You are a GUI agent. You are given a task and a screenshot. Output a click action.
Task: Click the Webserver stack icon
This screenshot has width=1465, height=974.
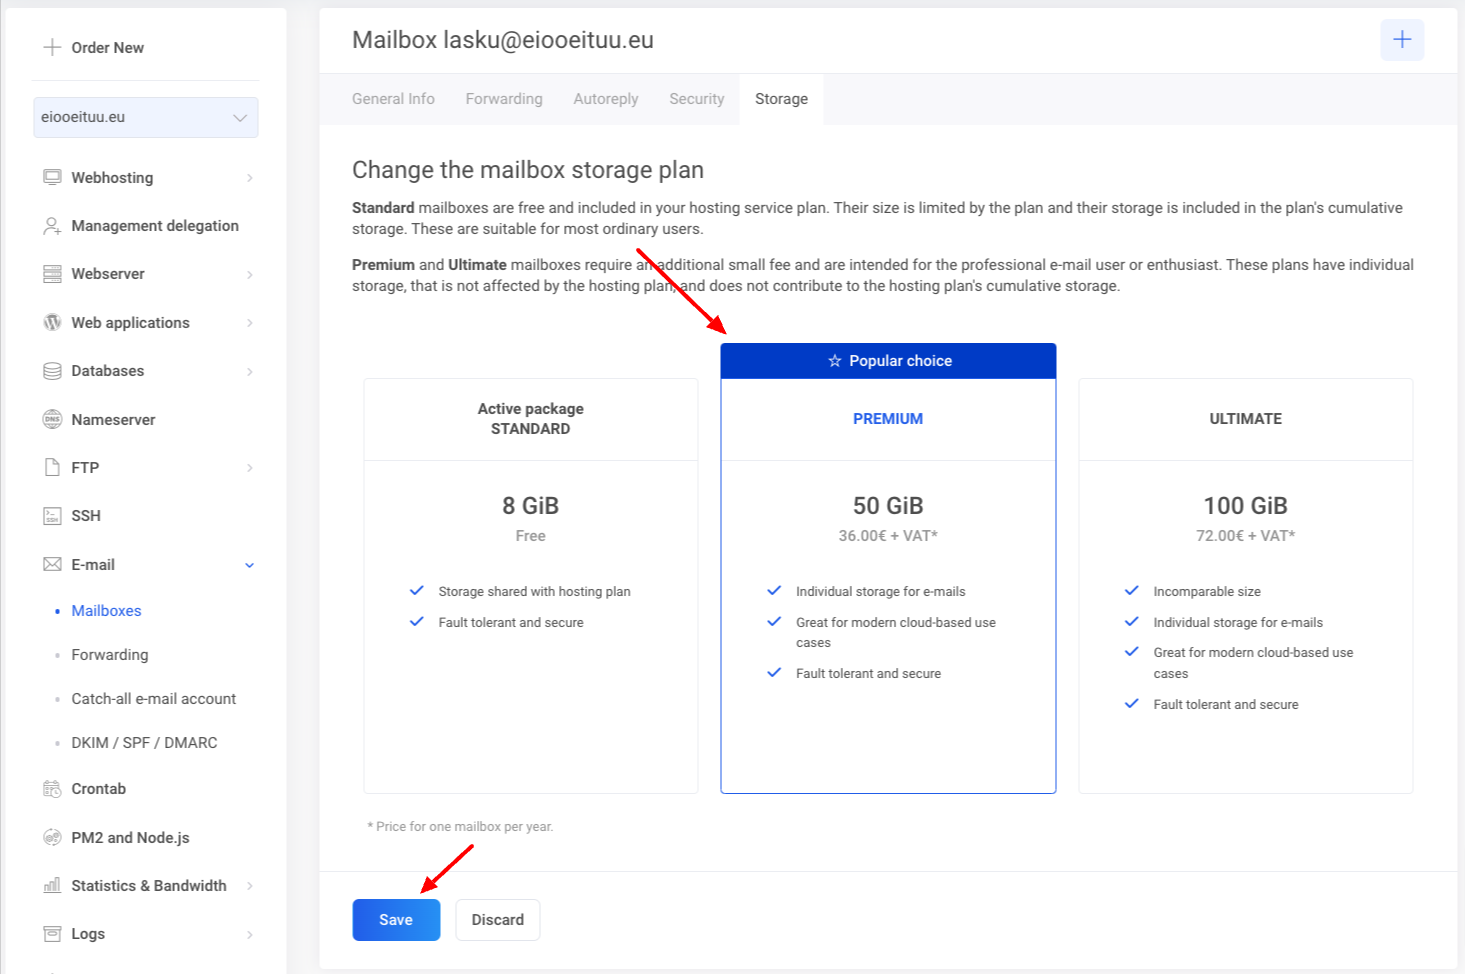click(52, 274)
